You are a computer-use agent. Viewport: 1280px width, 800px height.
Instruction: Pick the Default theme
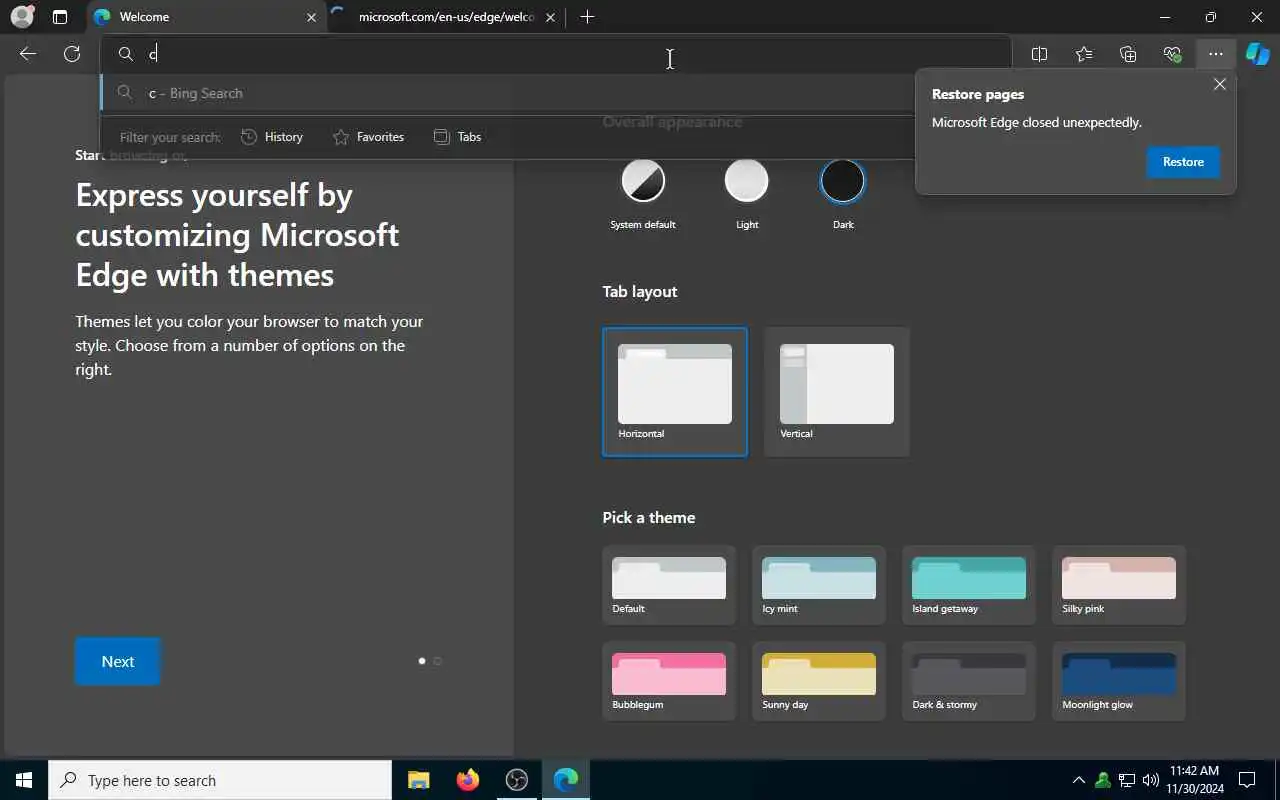coord(669,585)
